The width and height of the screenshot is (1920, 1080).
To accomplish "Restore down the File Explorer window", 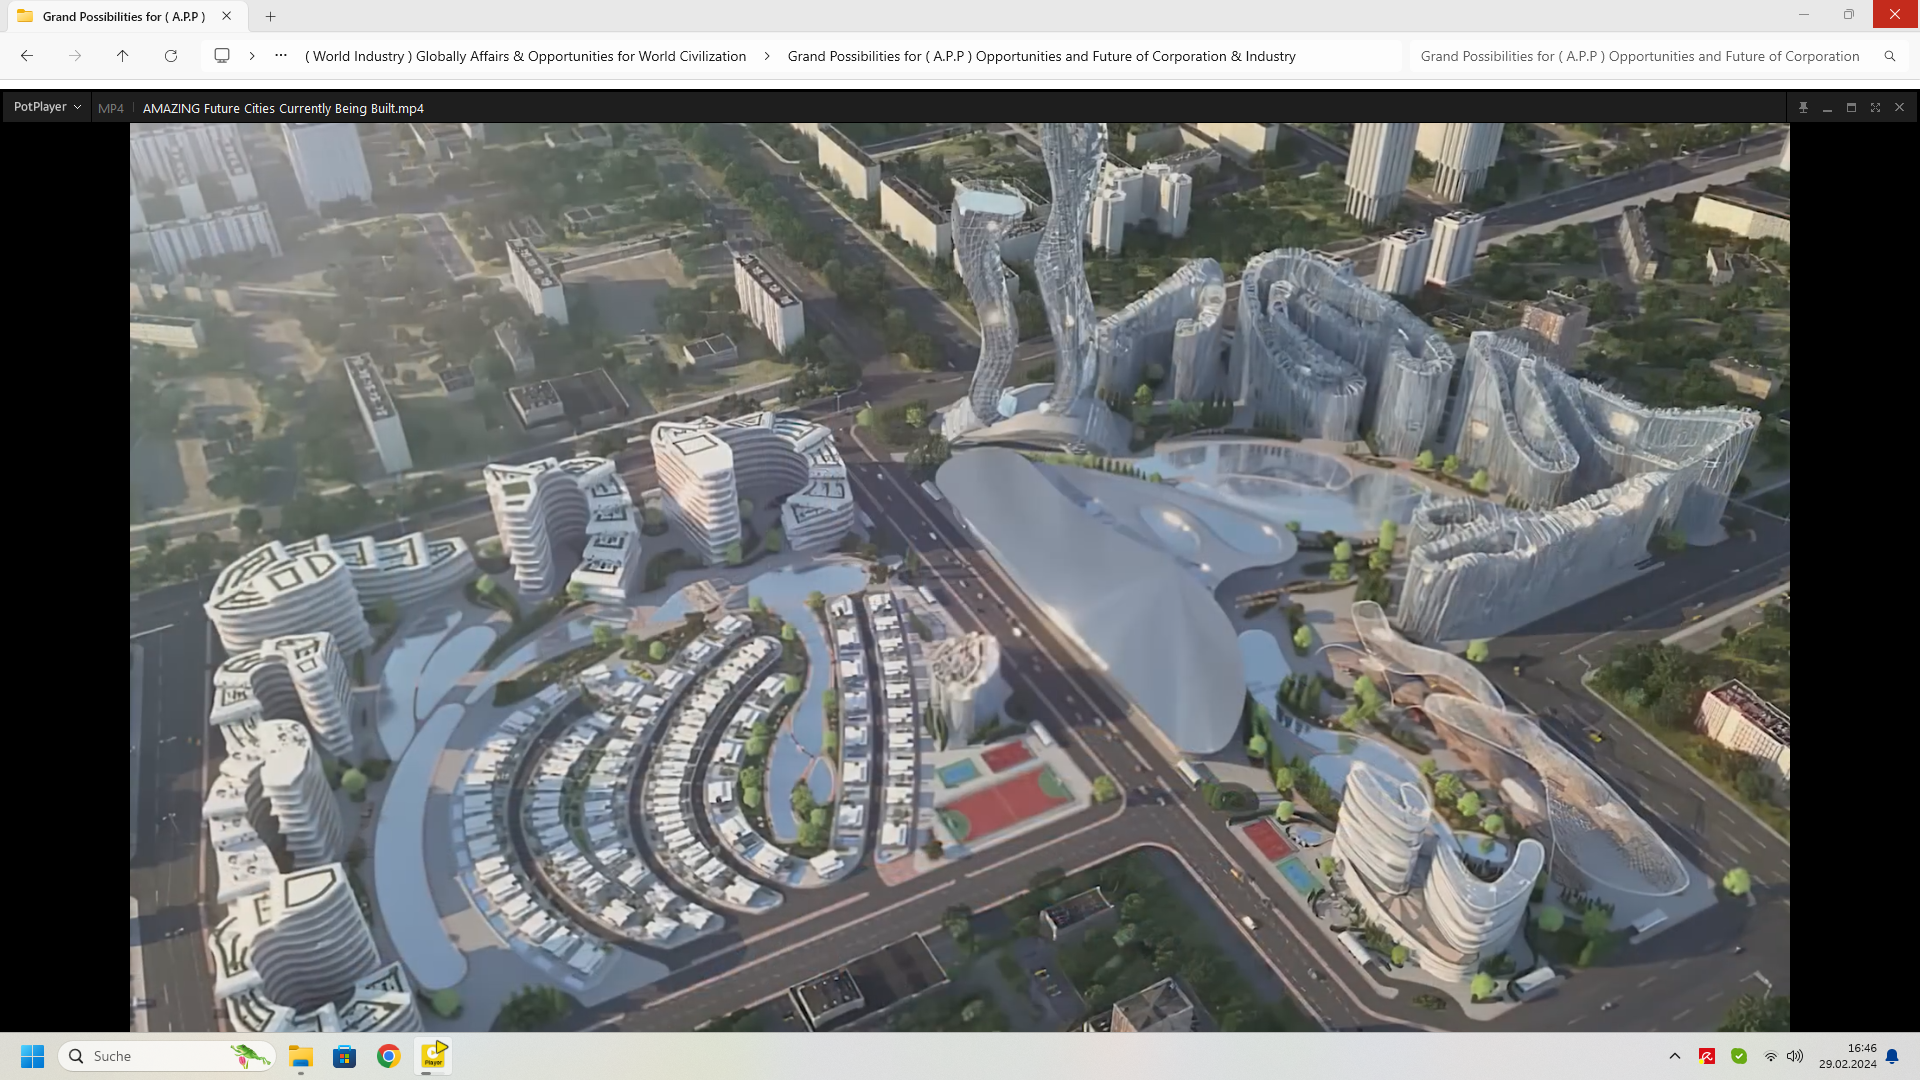I will (1849, 14).
